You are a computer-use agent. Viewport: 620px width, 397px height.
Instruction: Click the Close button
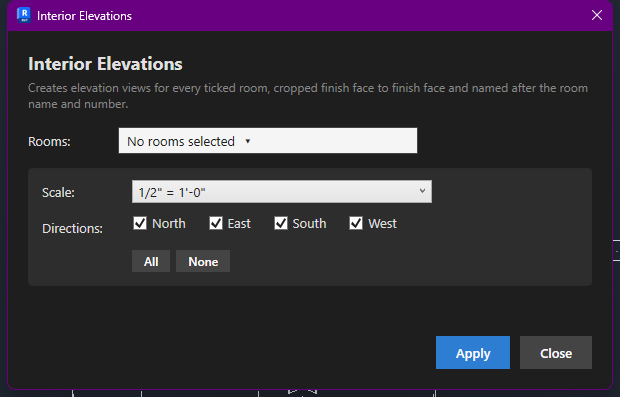click(556, 353)
